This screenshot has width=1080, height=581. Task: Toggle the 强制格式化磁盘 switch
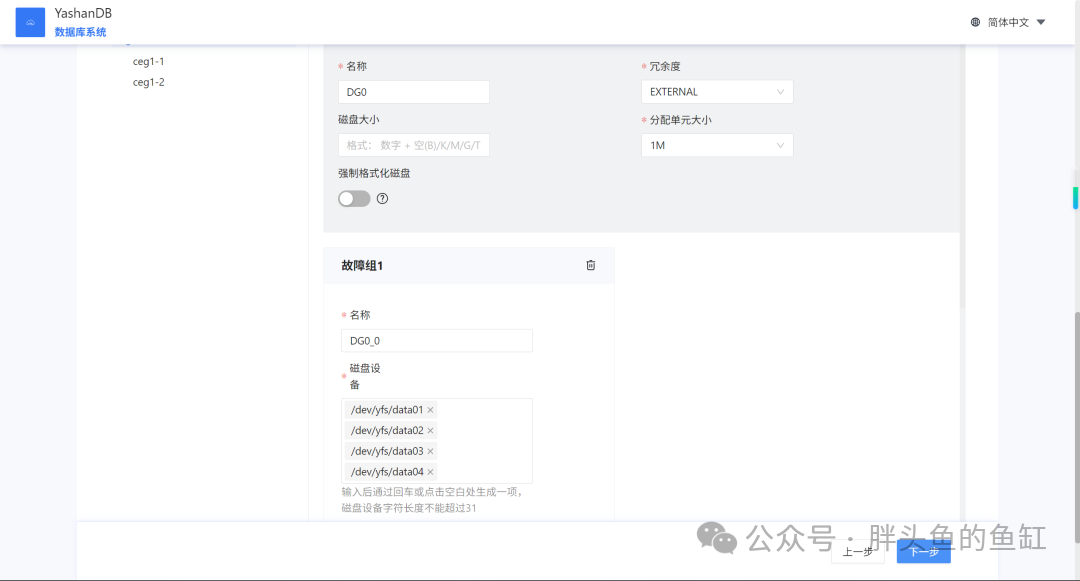coord(354,199)
